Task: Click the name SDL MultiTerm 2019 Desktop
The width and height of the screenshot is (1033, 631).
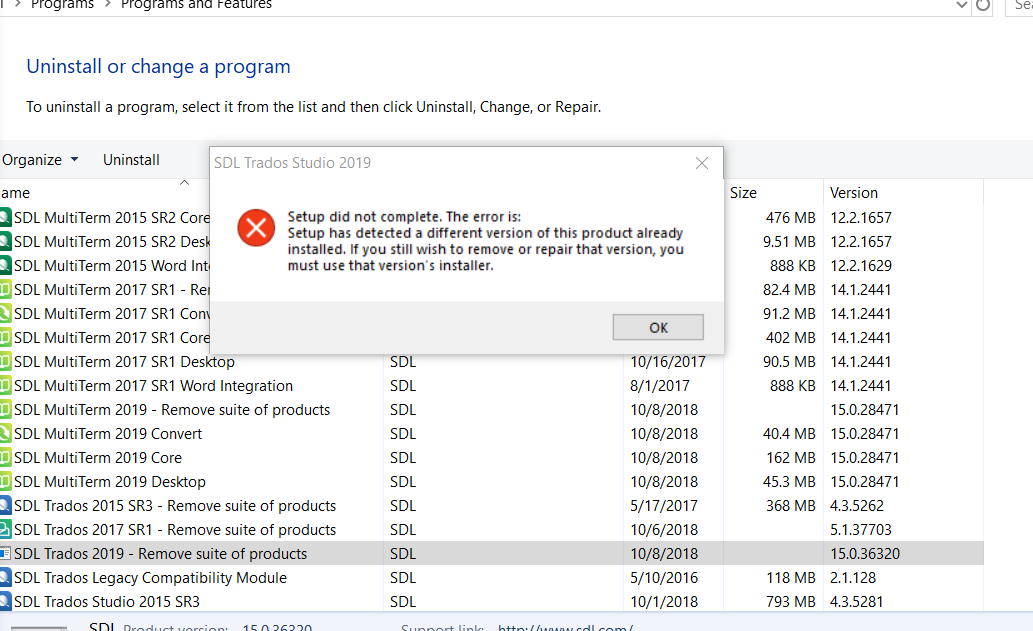Action: point(109,482)
